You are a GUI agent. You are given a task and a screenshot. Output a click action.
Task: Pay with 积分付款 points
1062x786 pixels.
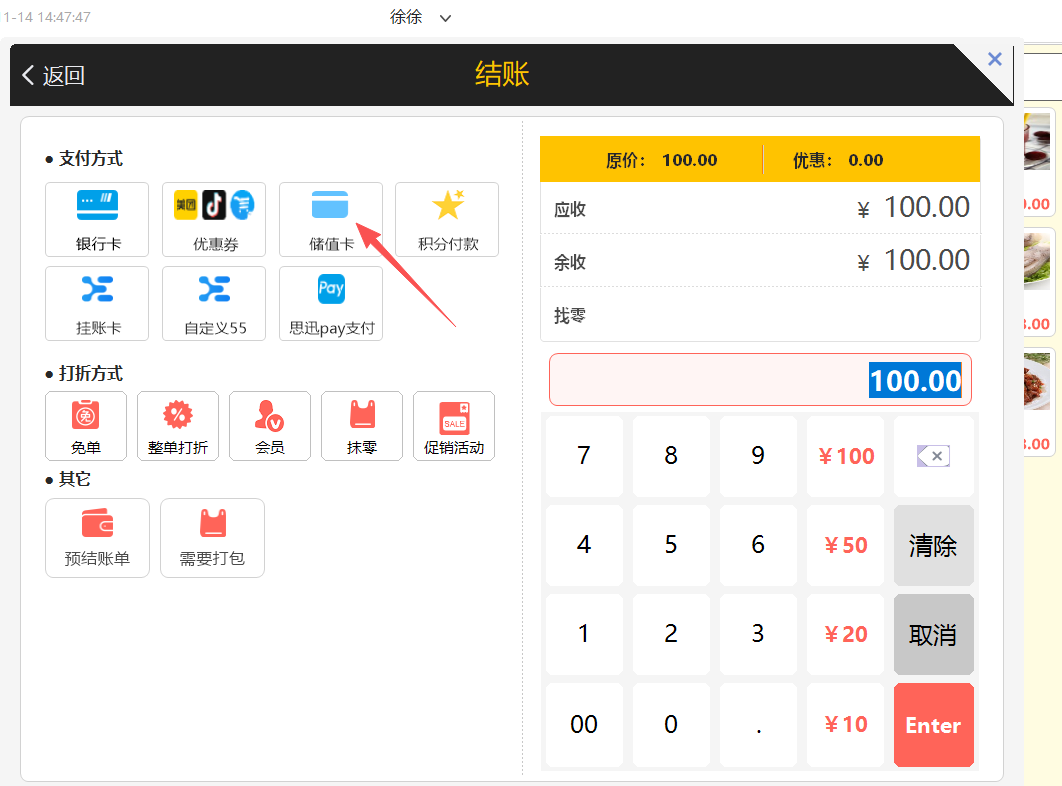click(x=447, y=219)
